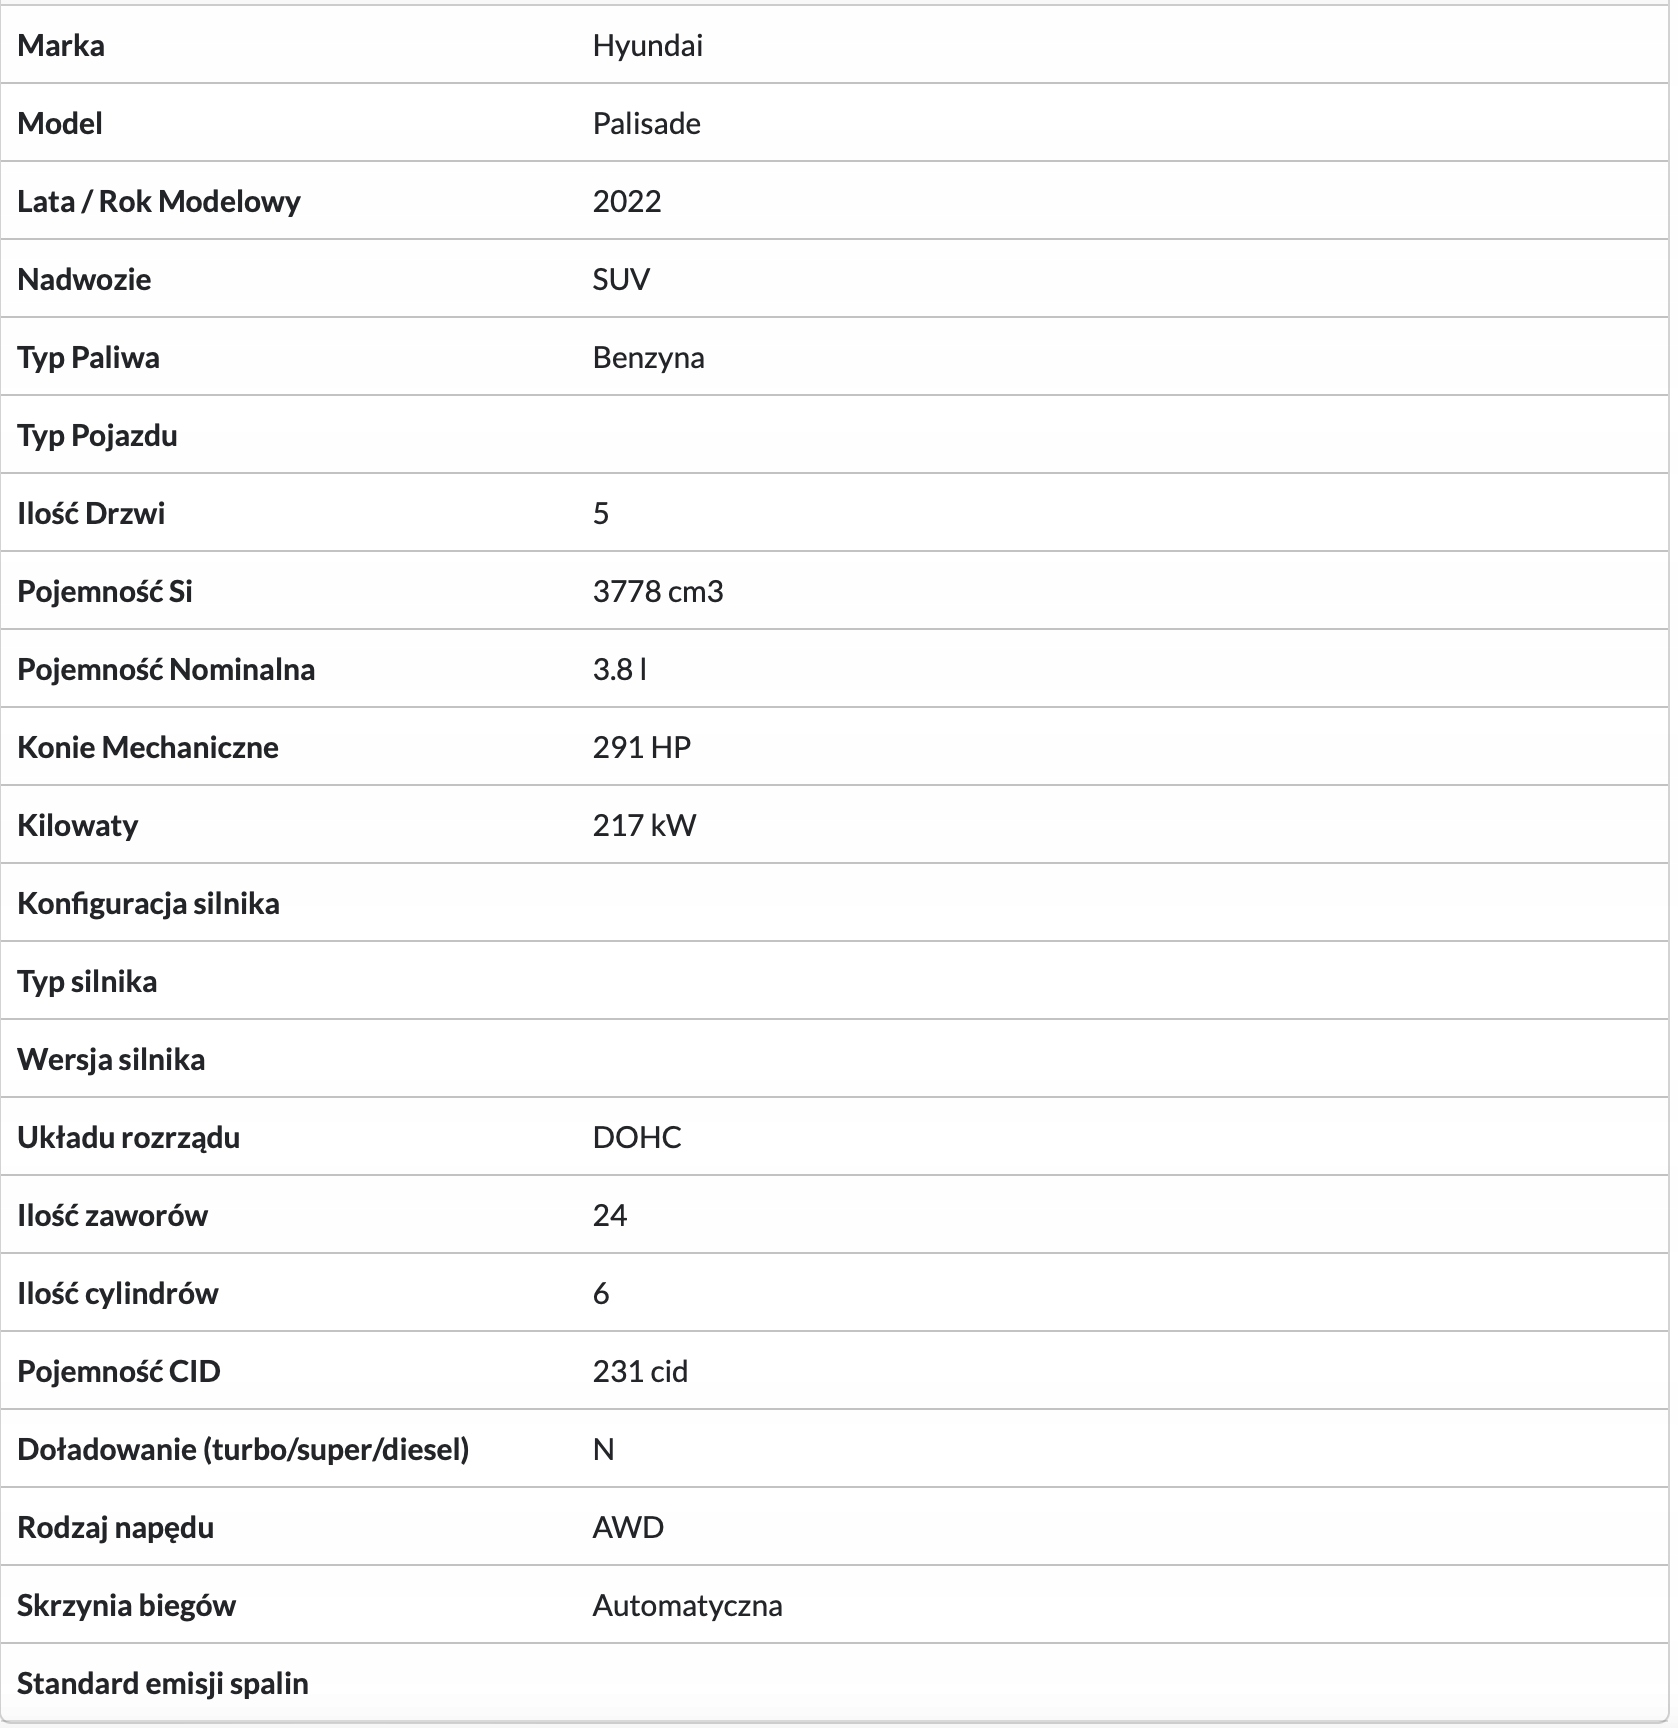Click the Ilość Drzwi label
The height and width of the screenshot is (1728, 1678).
coord(91,513)
